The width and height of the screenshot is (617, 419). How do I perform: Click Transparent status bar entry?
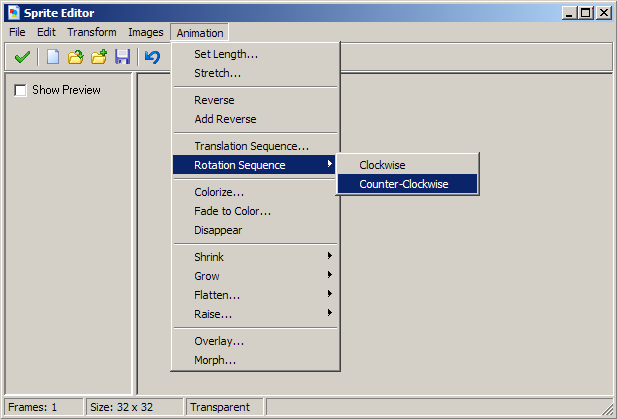(x=225, y=407)
